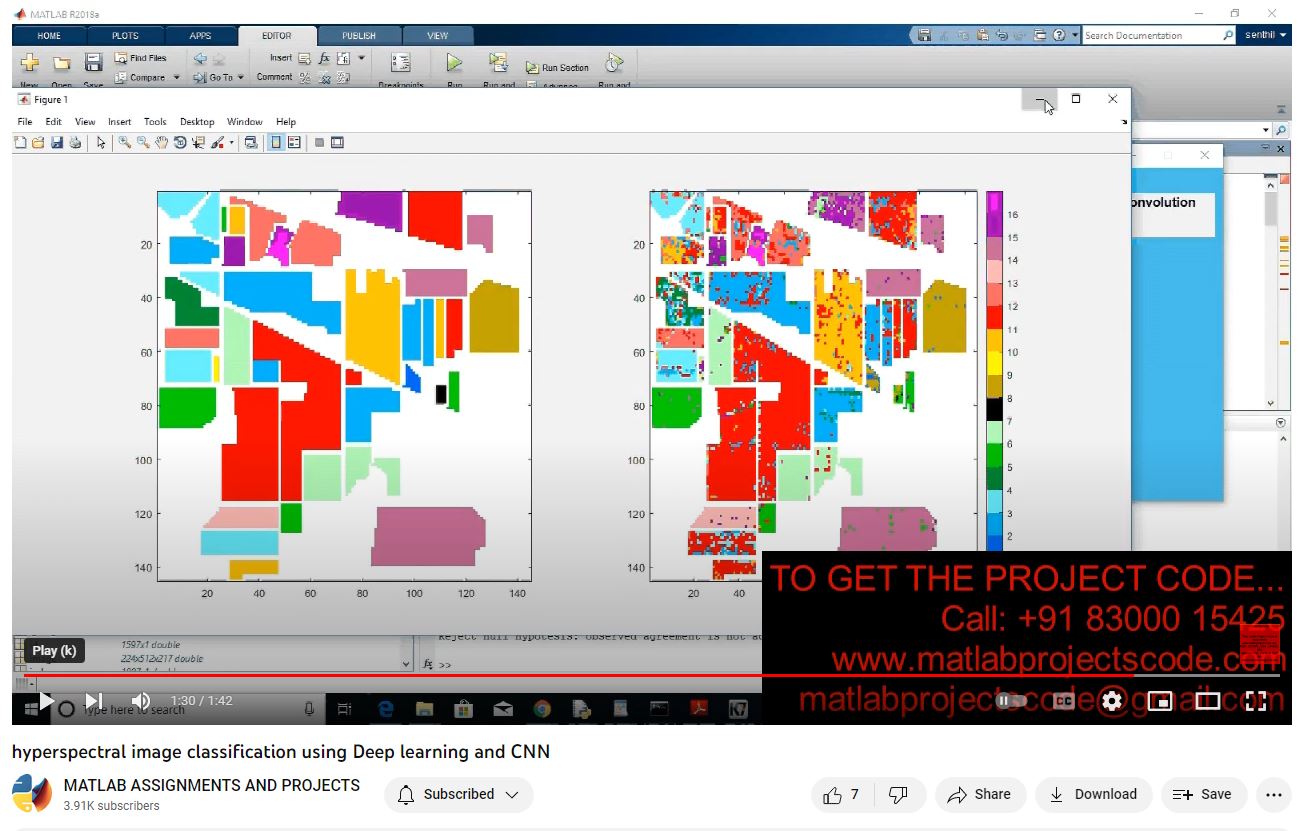Open YouTube player settings gear

(x=1111, y=701)
